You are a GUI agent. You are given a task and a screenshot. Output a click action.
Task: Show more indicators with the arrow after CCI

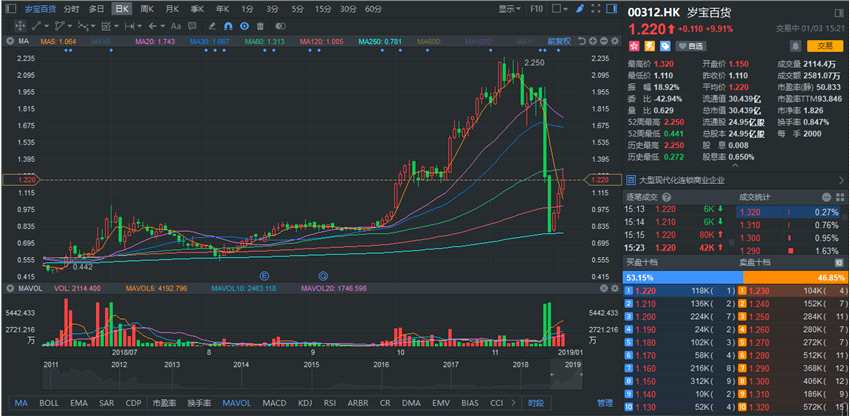tap(514, 403)
